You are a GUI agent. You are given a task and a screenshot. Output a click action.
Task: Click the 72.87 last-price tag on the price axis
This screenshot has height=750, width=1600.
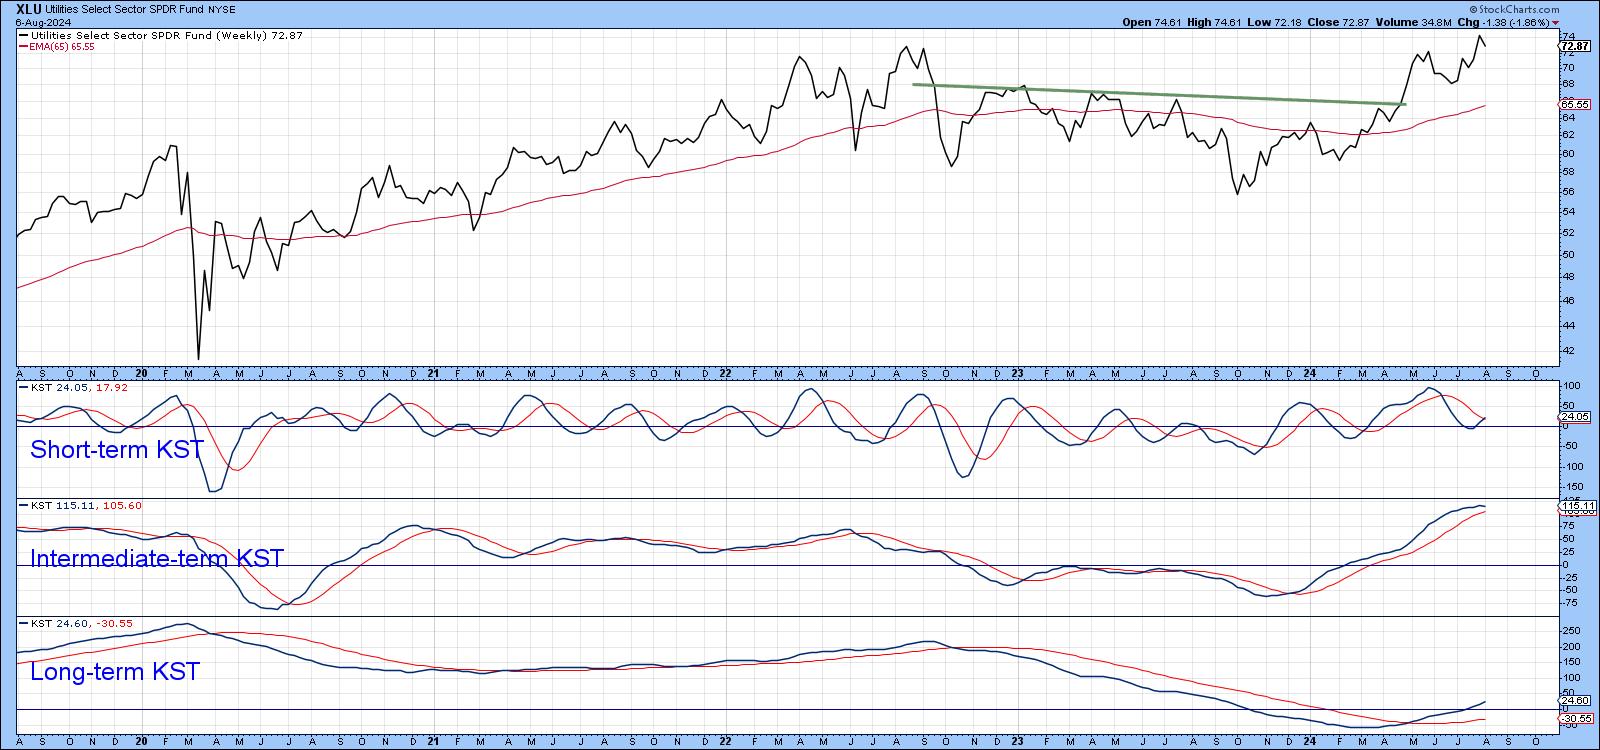[1574, 46]
